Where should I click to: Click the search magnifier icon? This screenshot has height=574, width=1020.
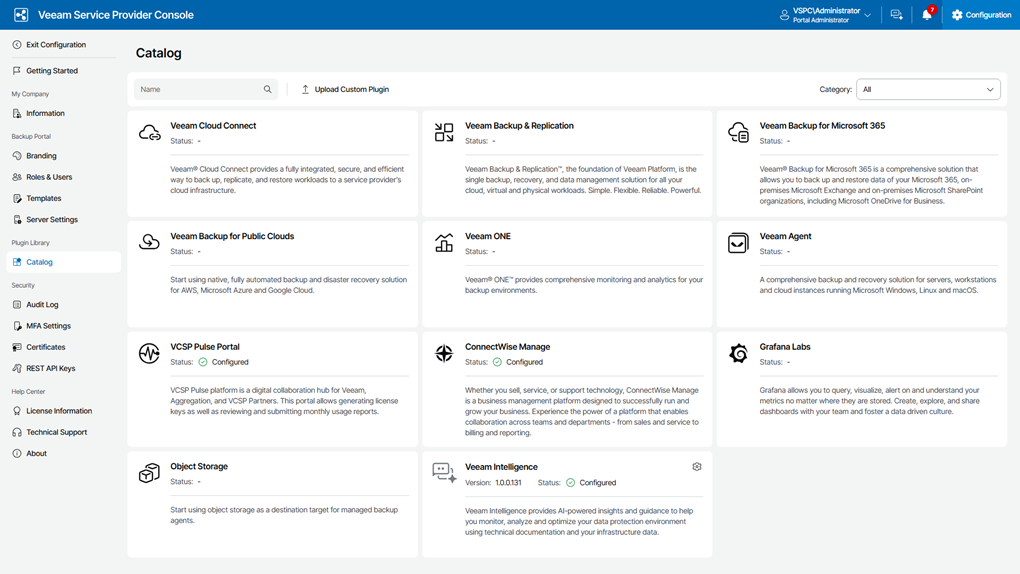(x=267, y=89)
